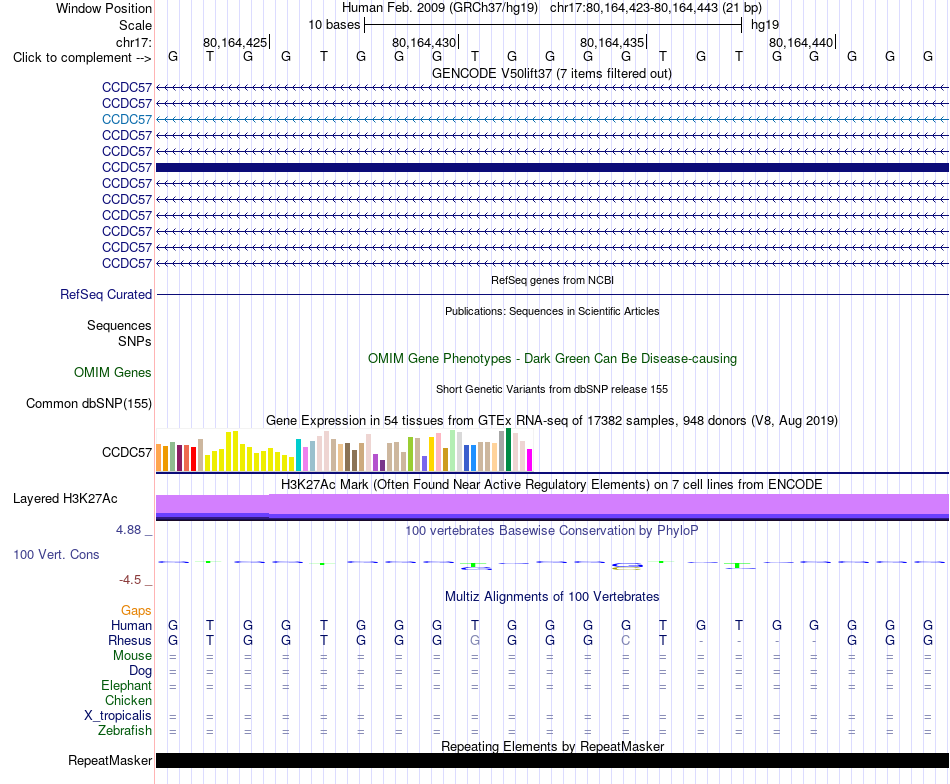Image resolution: width=950 pixels, height=784 pixels.
Task: Open the 'Multiz Alignments of 100 Vertebrates' title
Action: pos(552,597)
